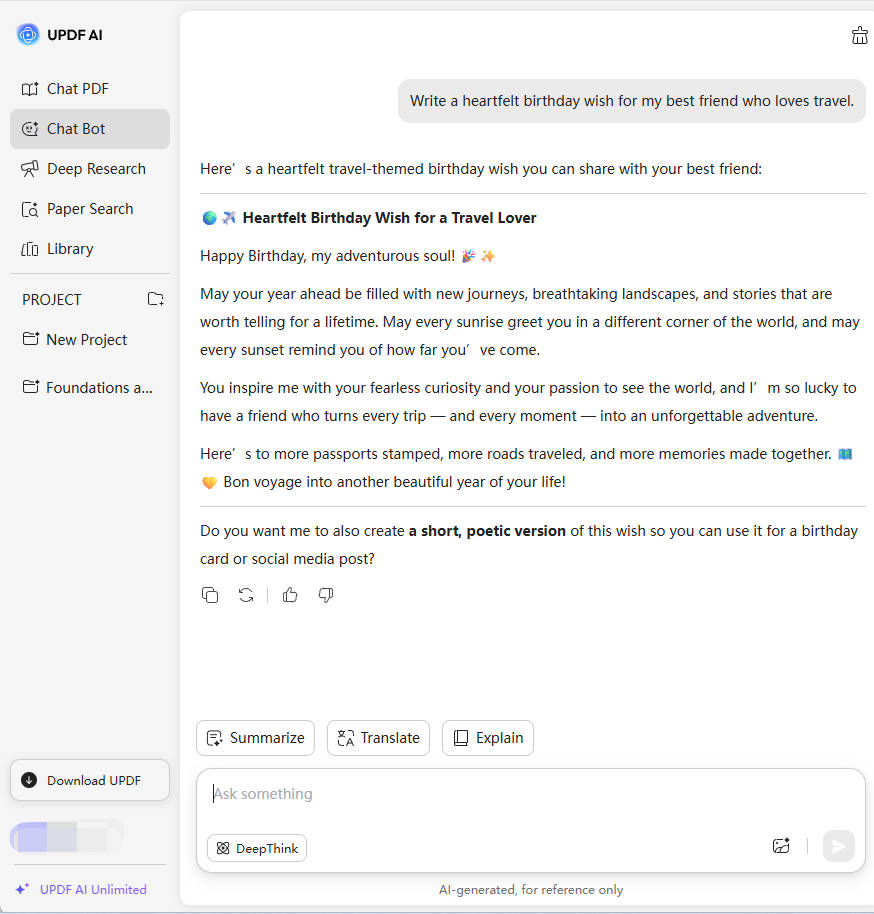This screenshot has width=874, height=914.
Task: Click the clear chat broom icon
Action: (x=859, y=36)
